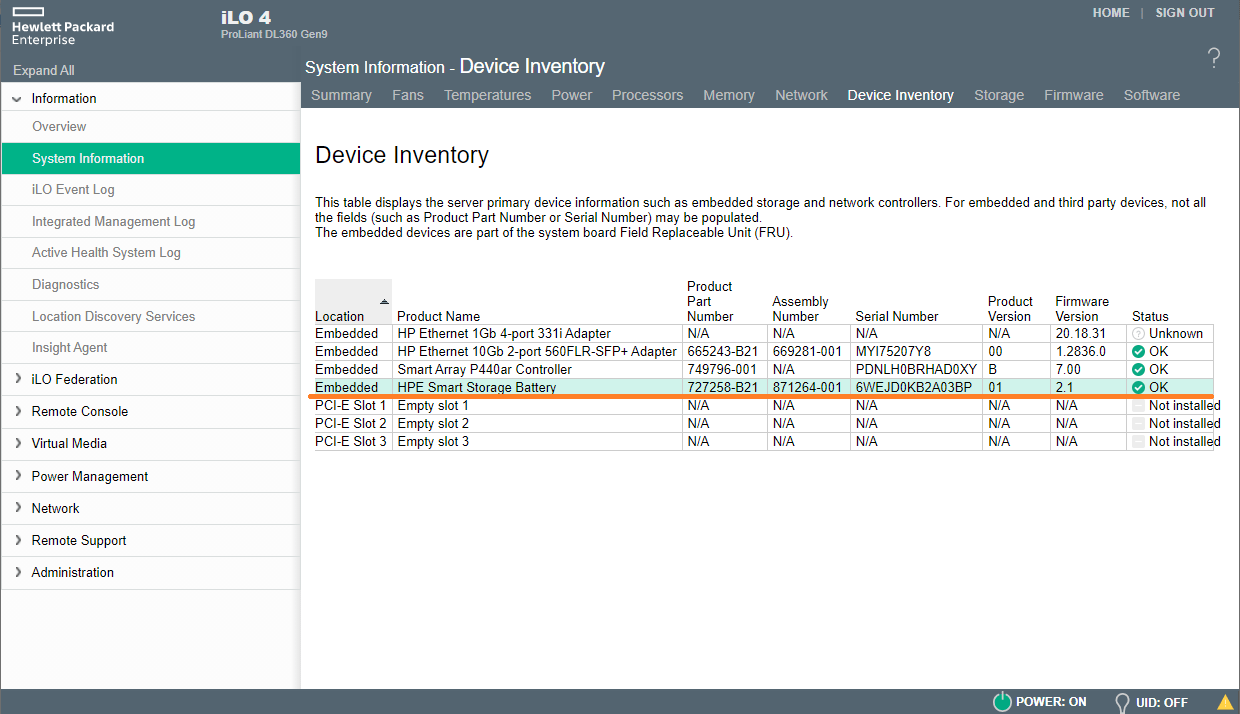The height and width of the screenshot is (714, 1240).
Task: Click the green OK icon for HPE Smart Storage Battery
Action: point(1139,387)
